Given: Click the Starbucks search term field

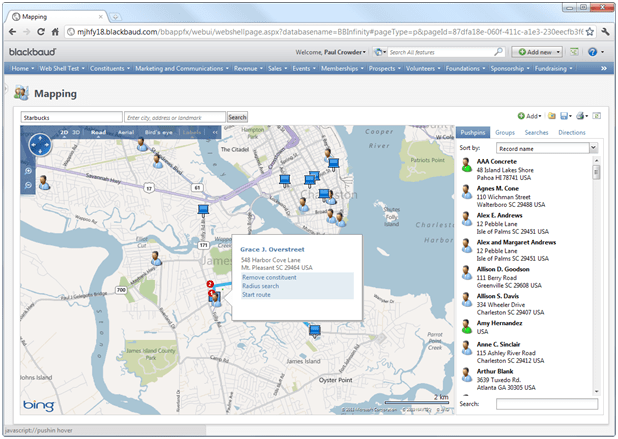Looking at the screenshot, I should (71, 117).
